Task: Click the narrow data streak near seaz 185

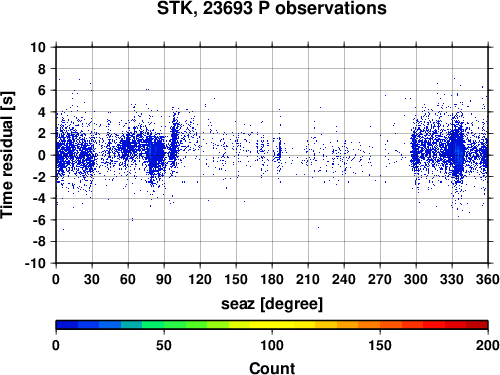Action: pos(280,150)
